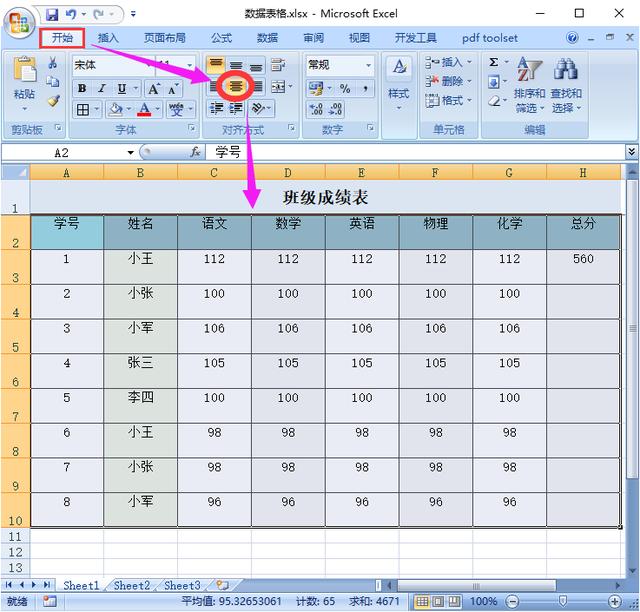This screenshot has width=640, height=612.
Task: Click the text orientation icon
Action: click(x=258, y=108)
